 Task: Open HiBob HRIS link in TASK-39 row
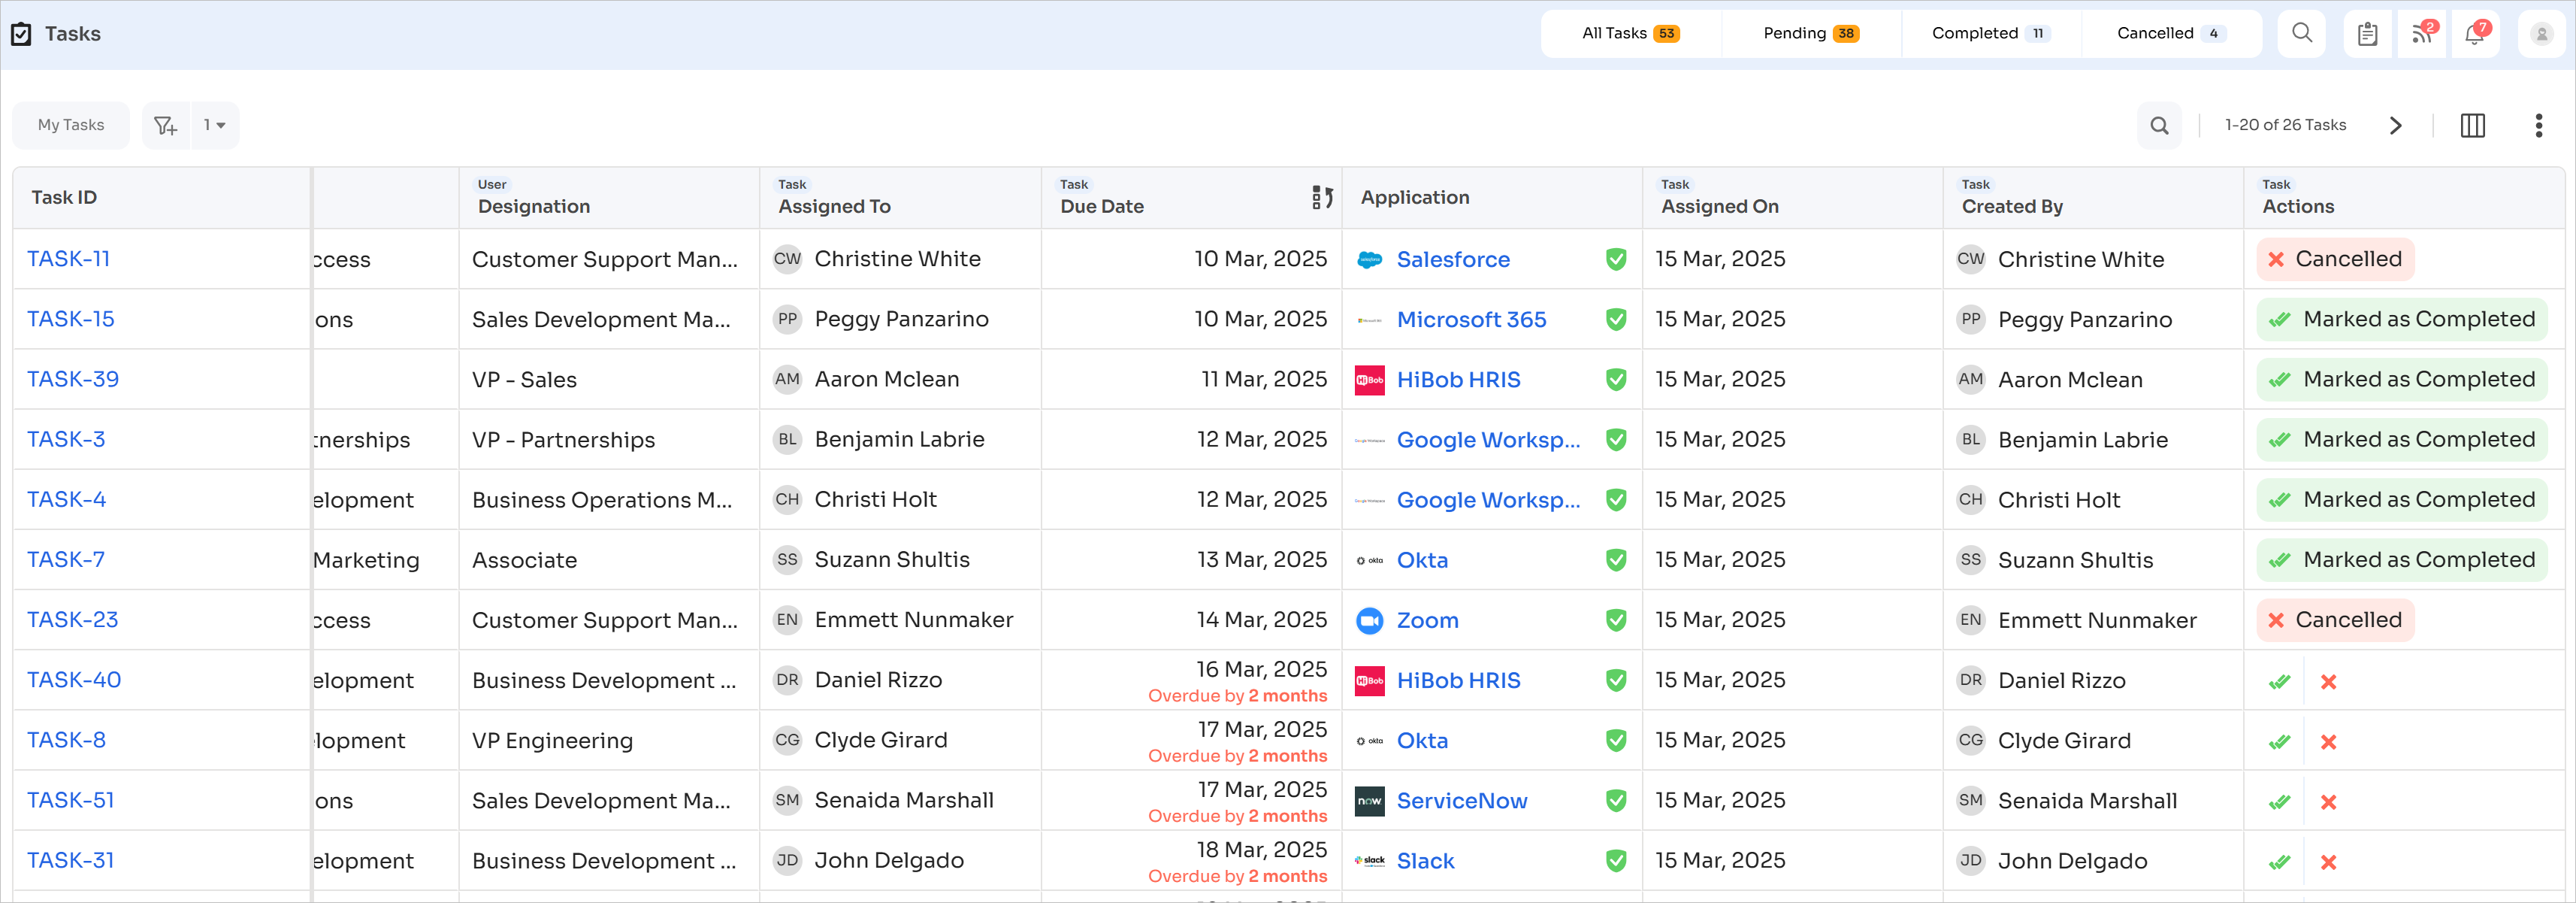click(1458, 380)
